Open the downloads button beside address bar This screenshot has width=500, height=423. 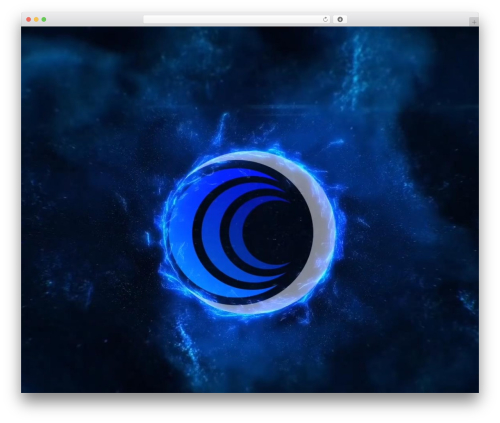340,19
